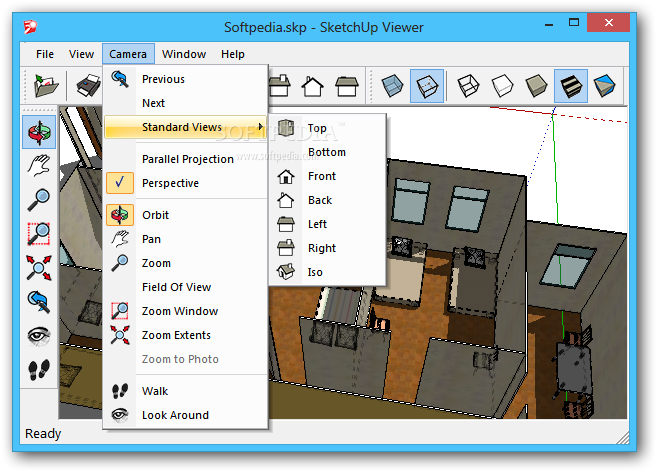Image resolution: width=657 pixels, height=472 pixels.
Task: Click the Open file toolbar icon
Action: (46, 86)
